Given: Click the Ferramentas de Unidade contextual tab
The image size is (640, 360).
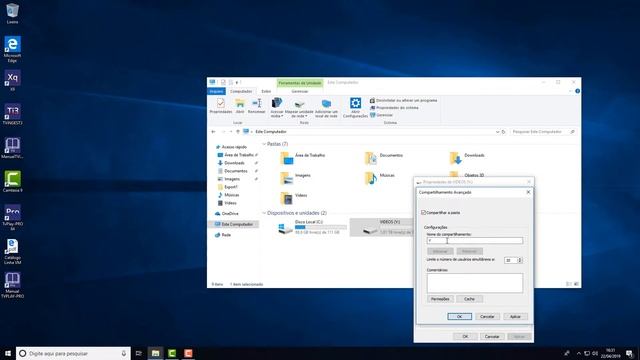Looking at the screenshot, I should pyautogui.click(x=300, y=83).
